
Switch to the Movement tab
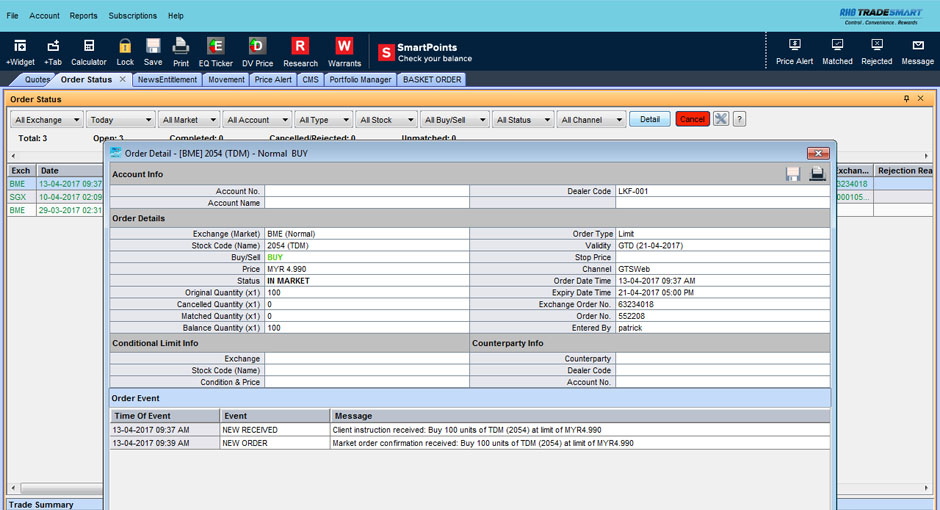226,79
